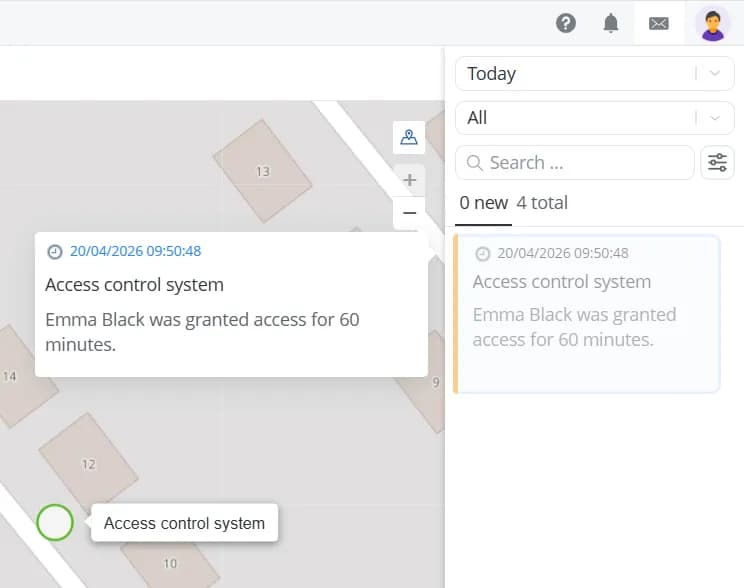Switch to the 0 new tab

[484, 203]
